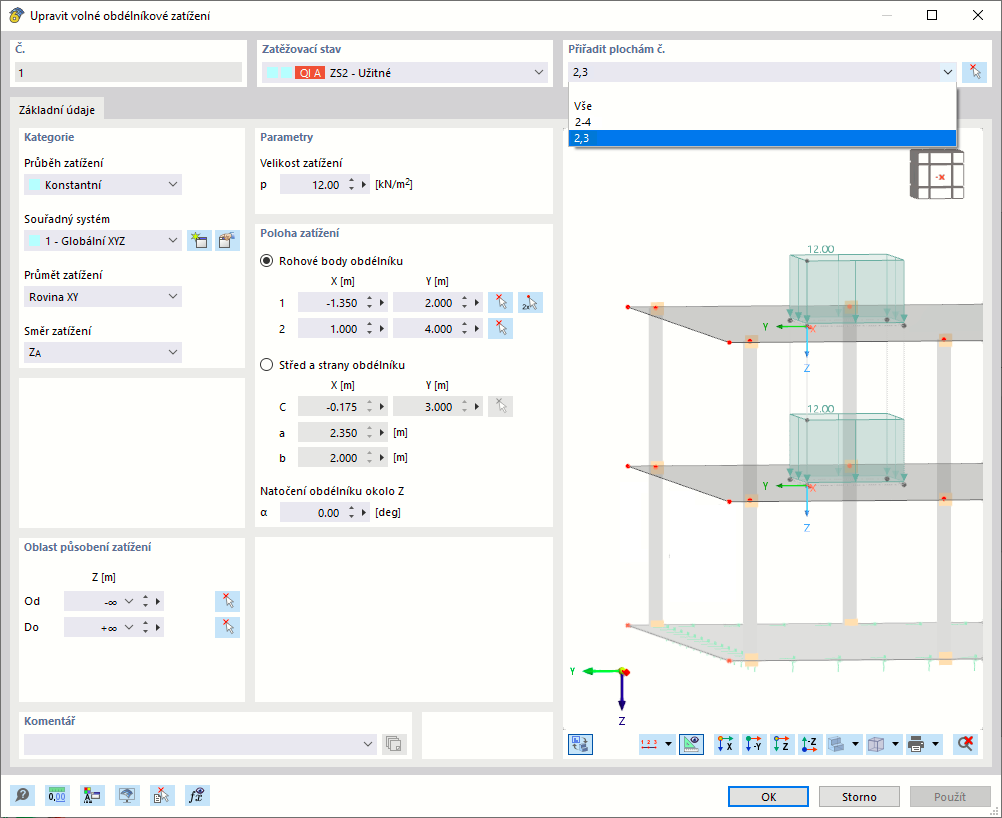This screenshot has width=1002, height=818.
Task: Click the transparent cube display mode icon
Action: 876,744
